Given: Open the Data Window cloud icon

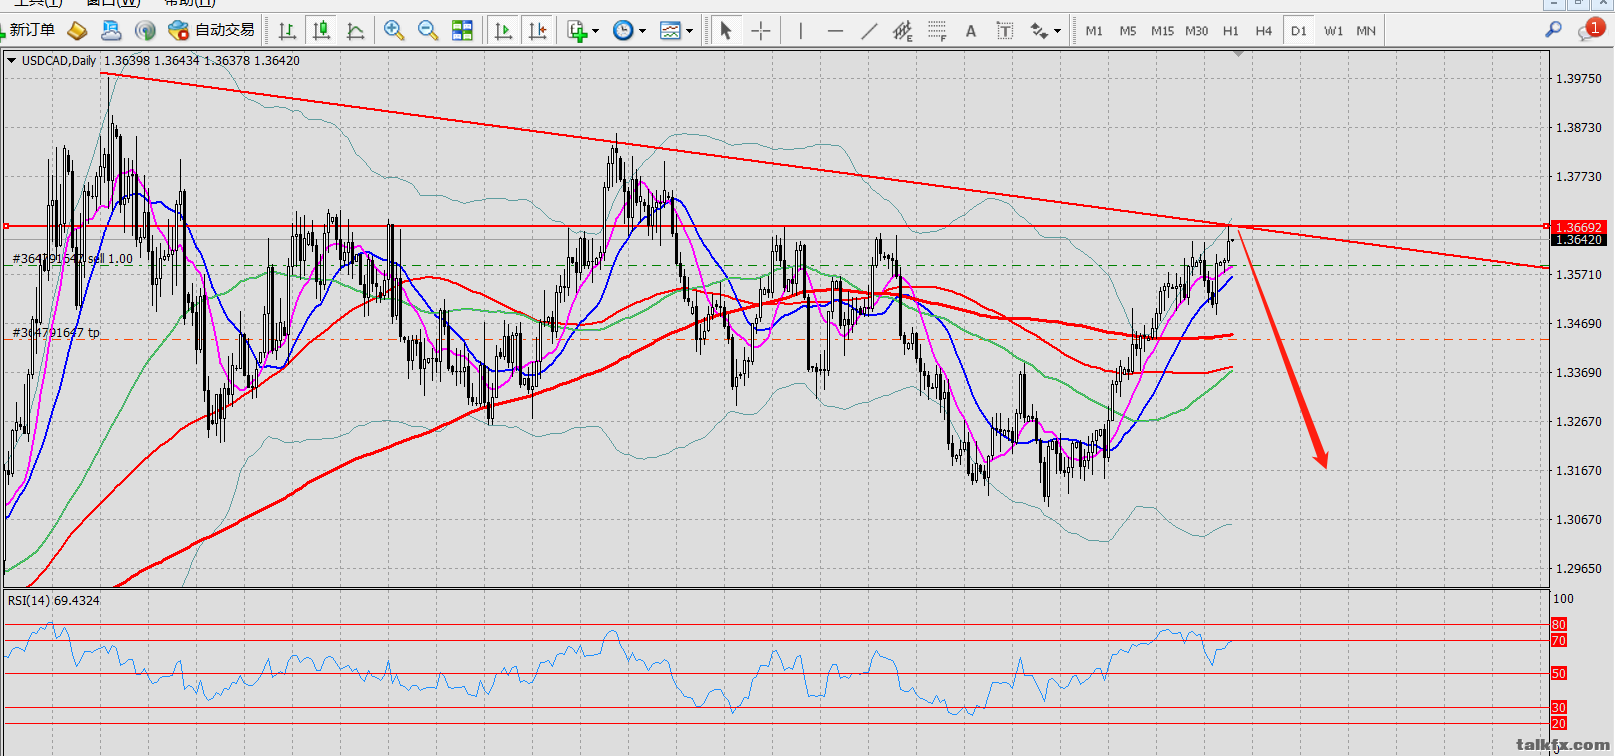Looking at the screenshot, I should [111, 30].
